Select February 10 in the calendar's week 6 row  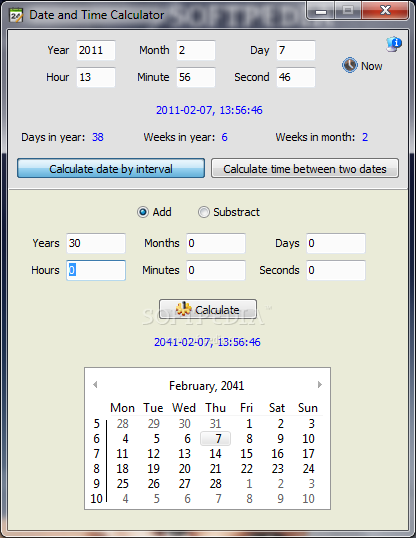click(x=308, y=438)
